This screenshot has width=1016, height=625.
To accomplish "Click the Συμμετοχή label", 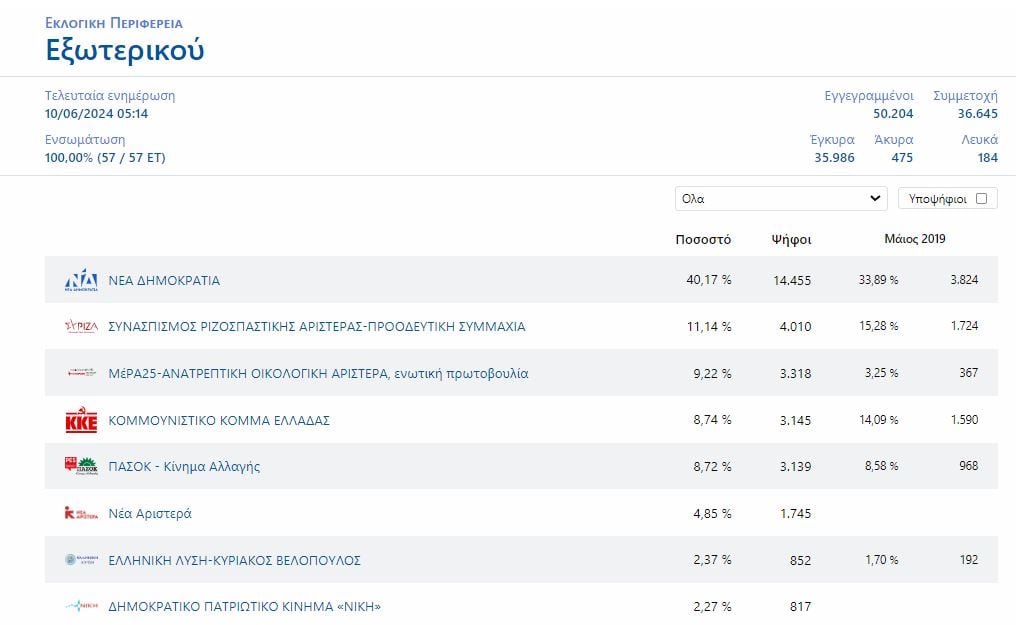I will (965, 96).
